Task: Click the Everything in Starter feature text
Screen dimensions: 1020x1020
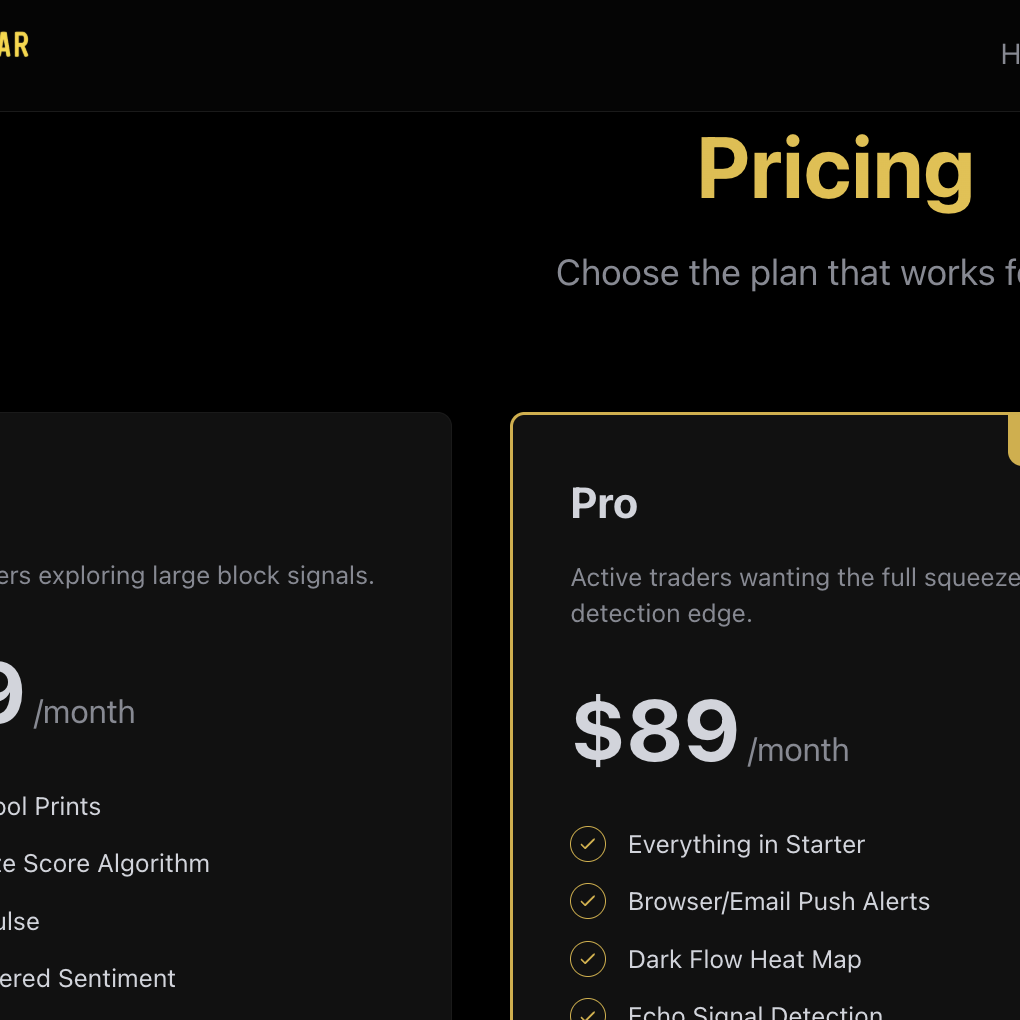Action: tap(746, 844)
